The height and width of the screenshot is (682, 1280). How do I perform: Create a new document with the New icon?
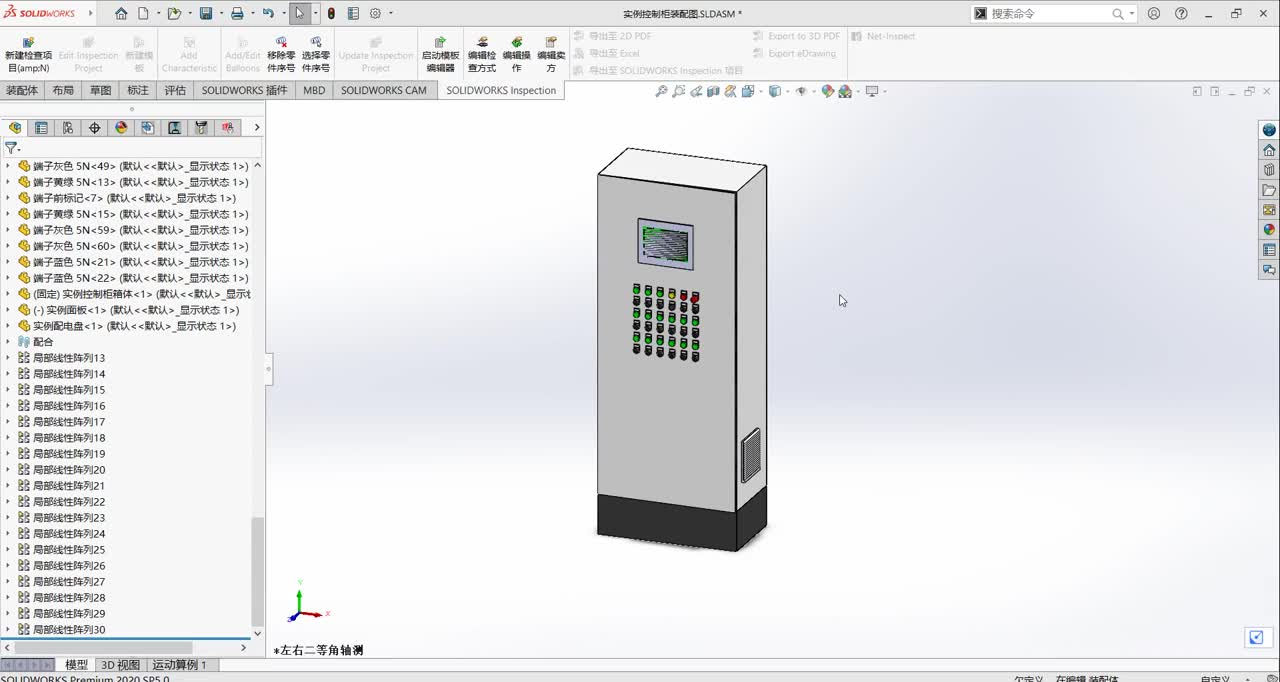[143, 14]
